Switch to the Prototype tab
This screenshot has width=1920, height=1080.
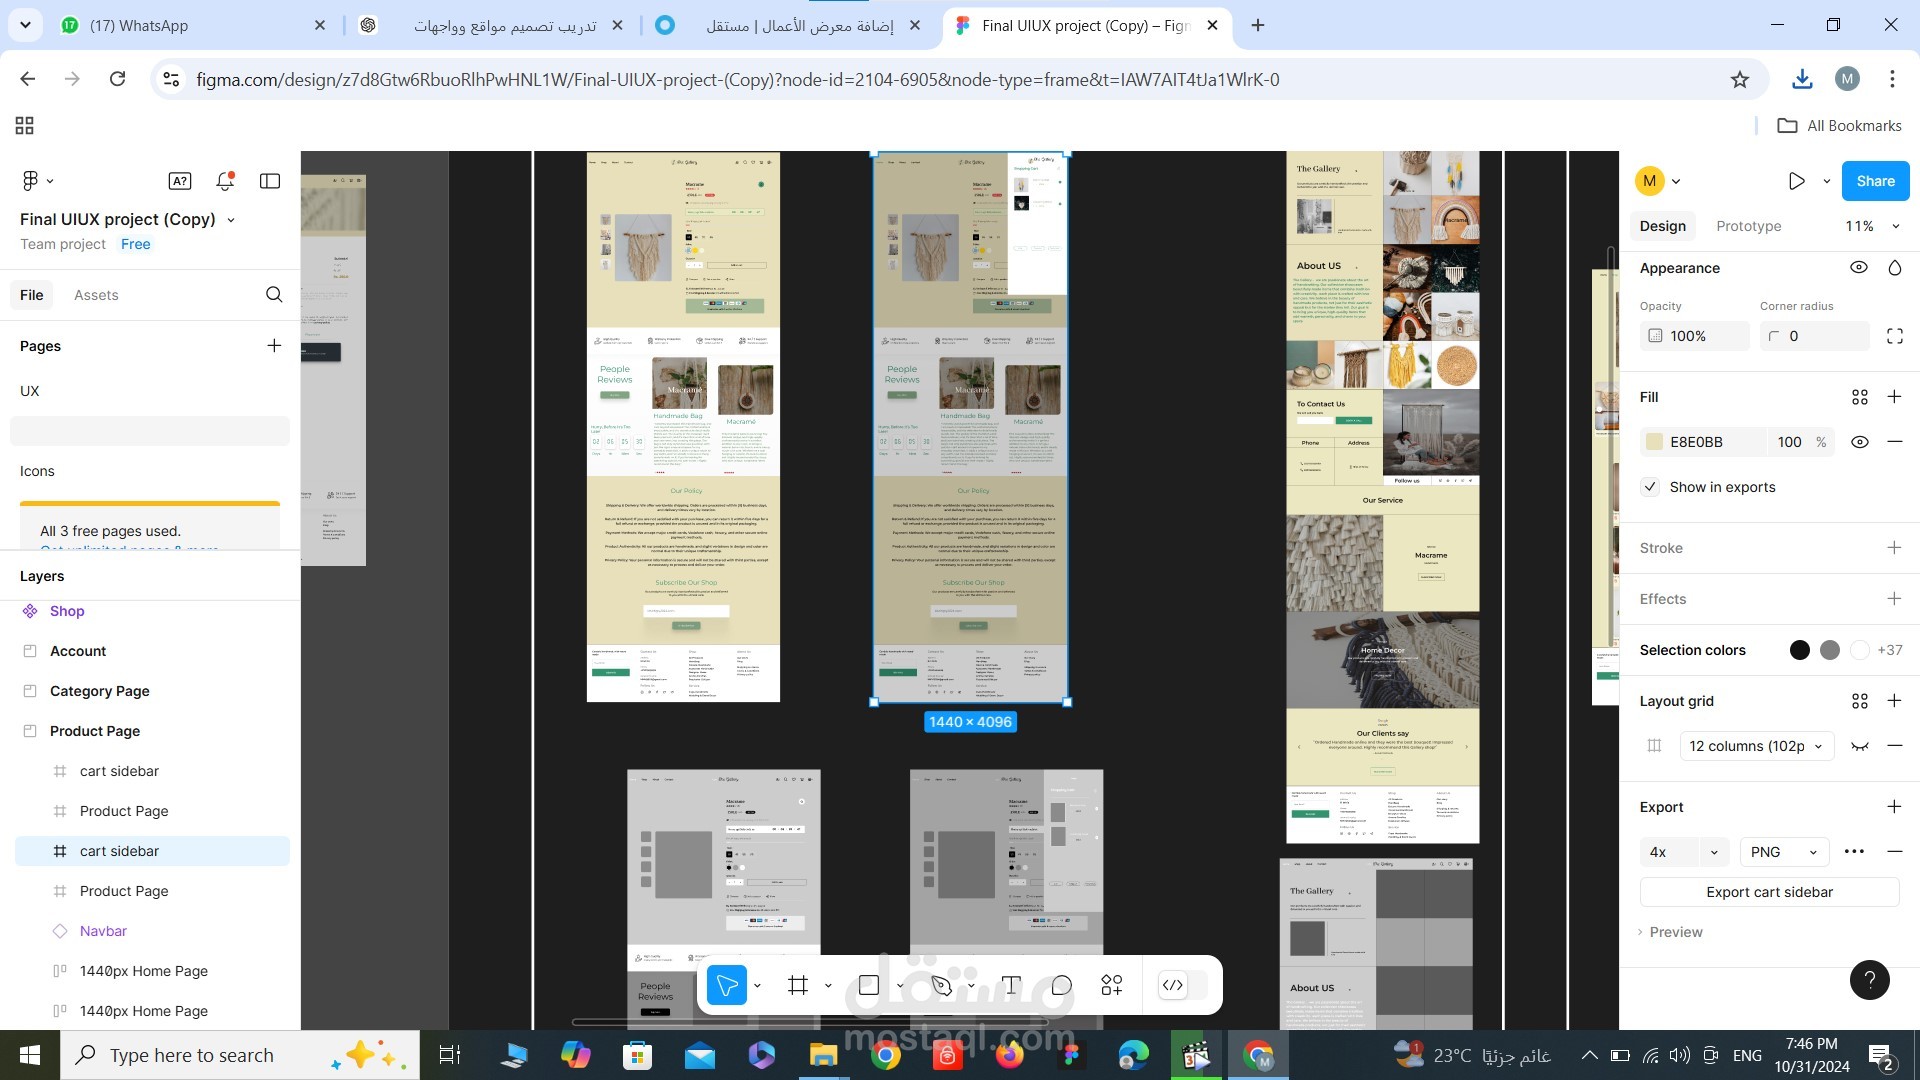pos(1748,226)
